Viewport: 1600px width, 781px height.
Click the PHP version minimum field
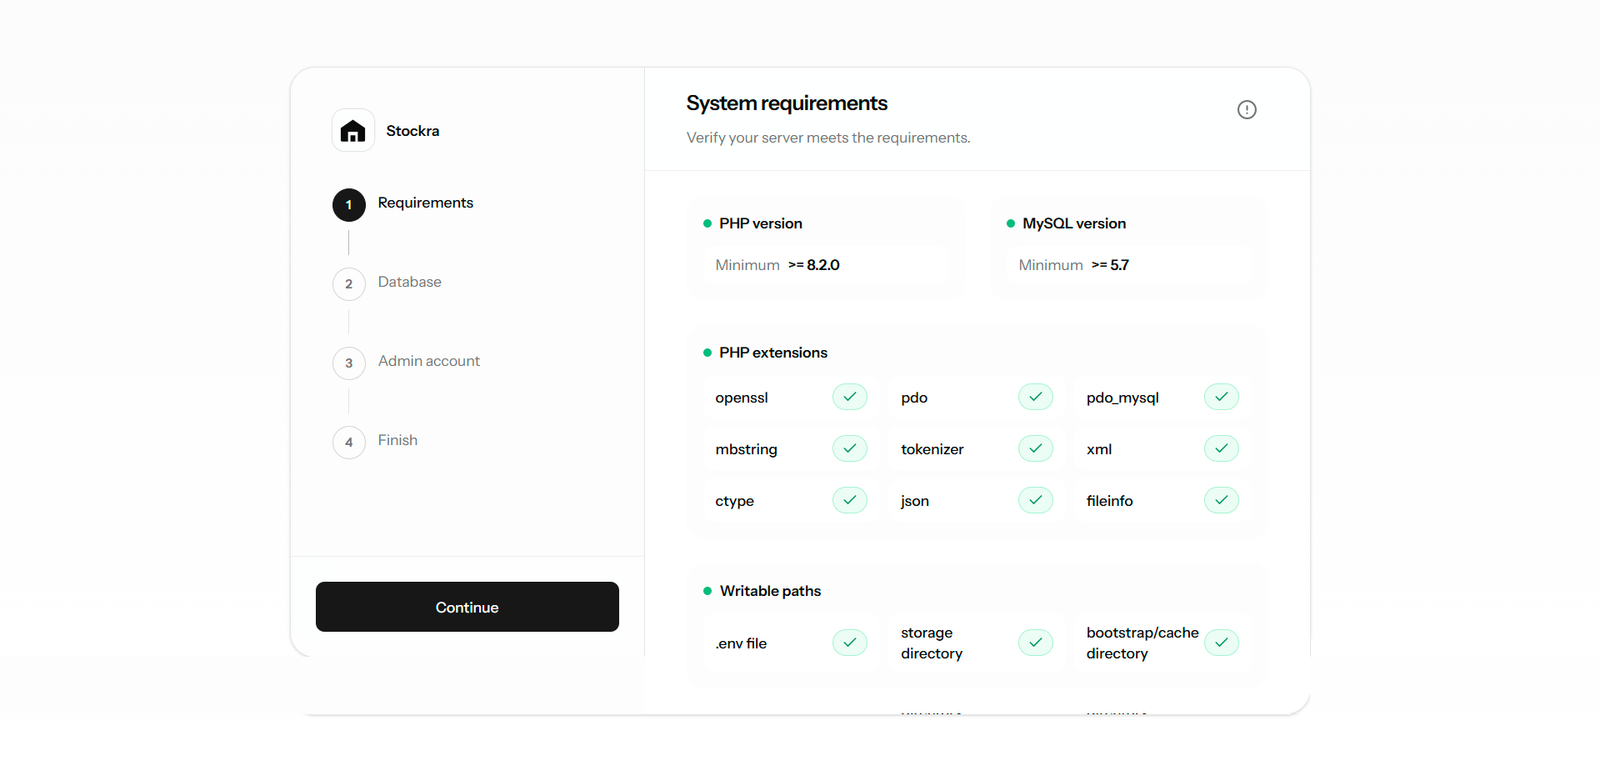825,265
